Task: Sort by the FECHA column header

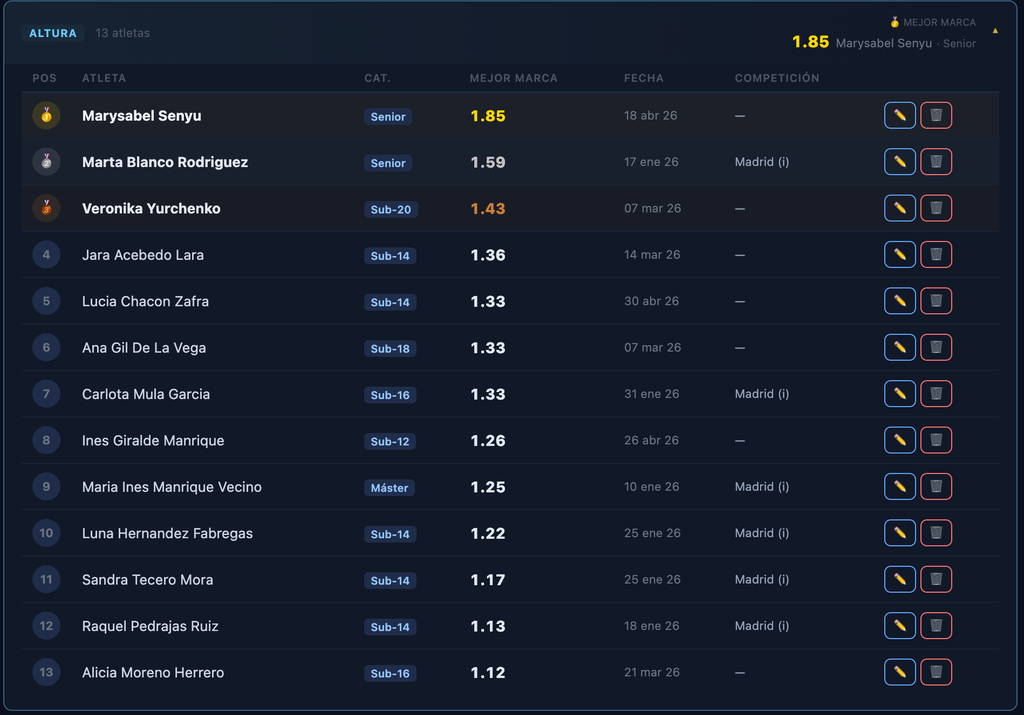Action: (643, 78)
